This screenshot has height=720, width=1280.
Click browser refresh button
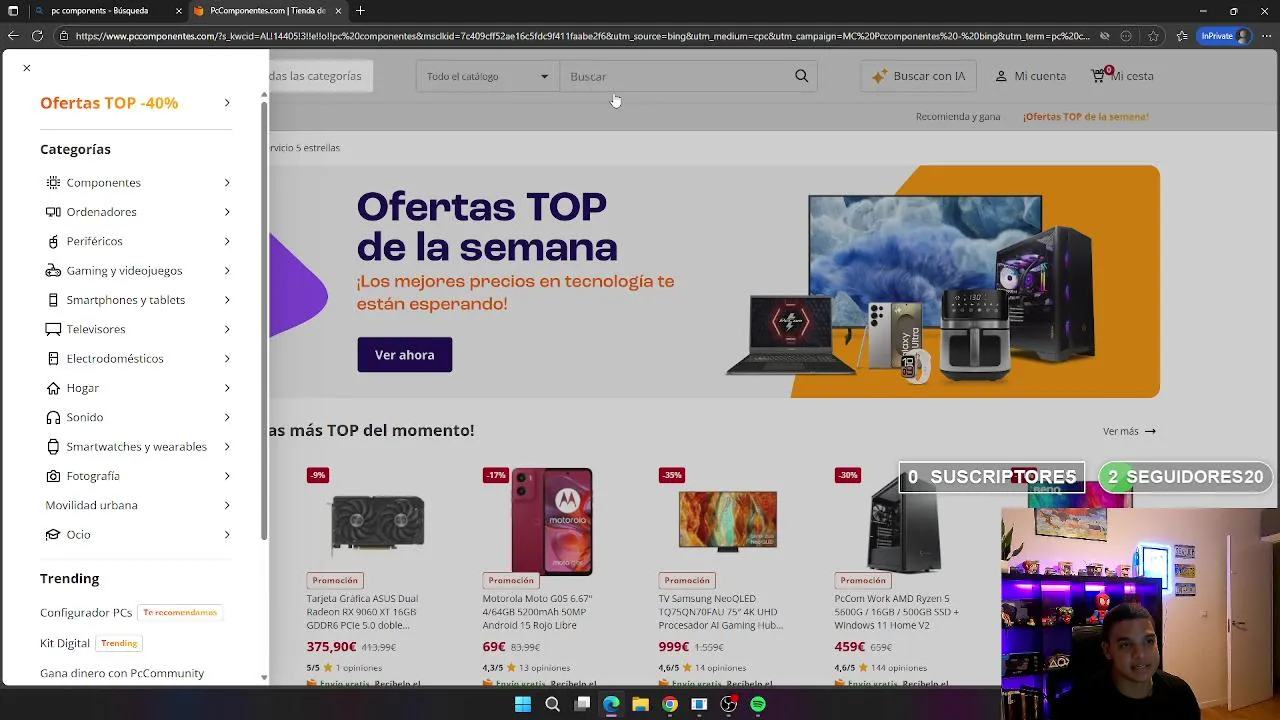click(37, 36)
